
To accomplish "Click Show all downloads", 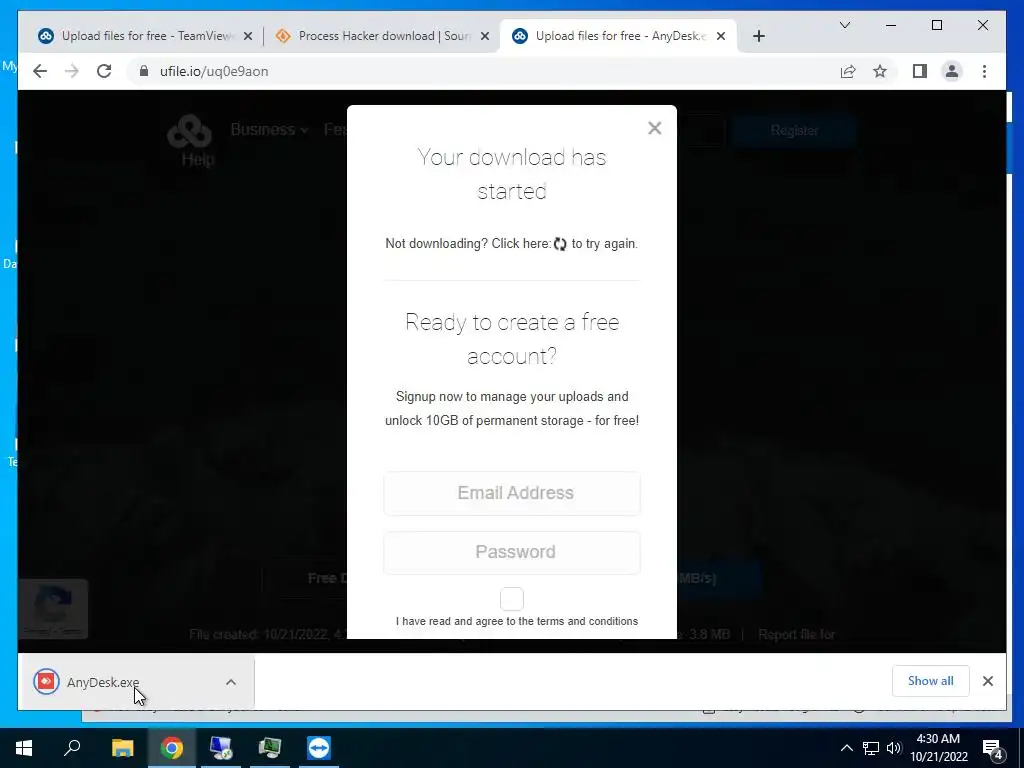I will point(930,681).
